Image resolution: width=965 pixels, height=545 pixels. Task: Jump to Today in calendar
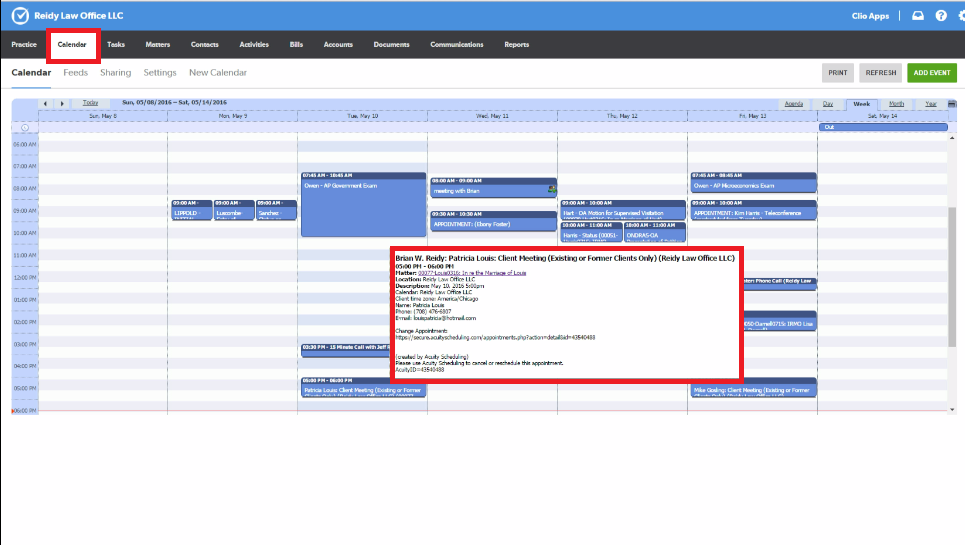[91, 103]
